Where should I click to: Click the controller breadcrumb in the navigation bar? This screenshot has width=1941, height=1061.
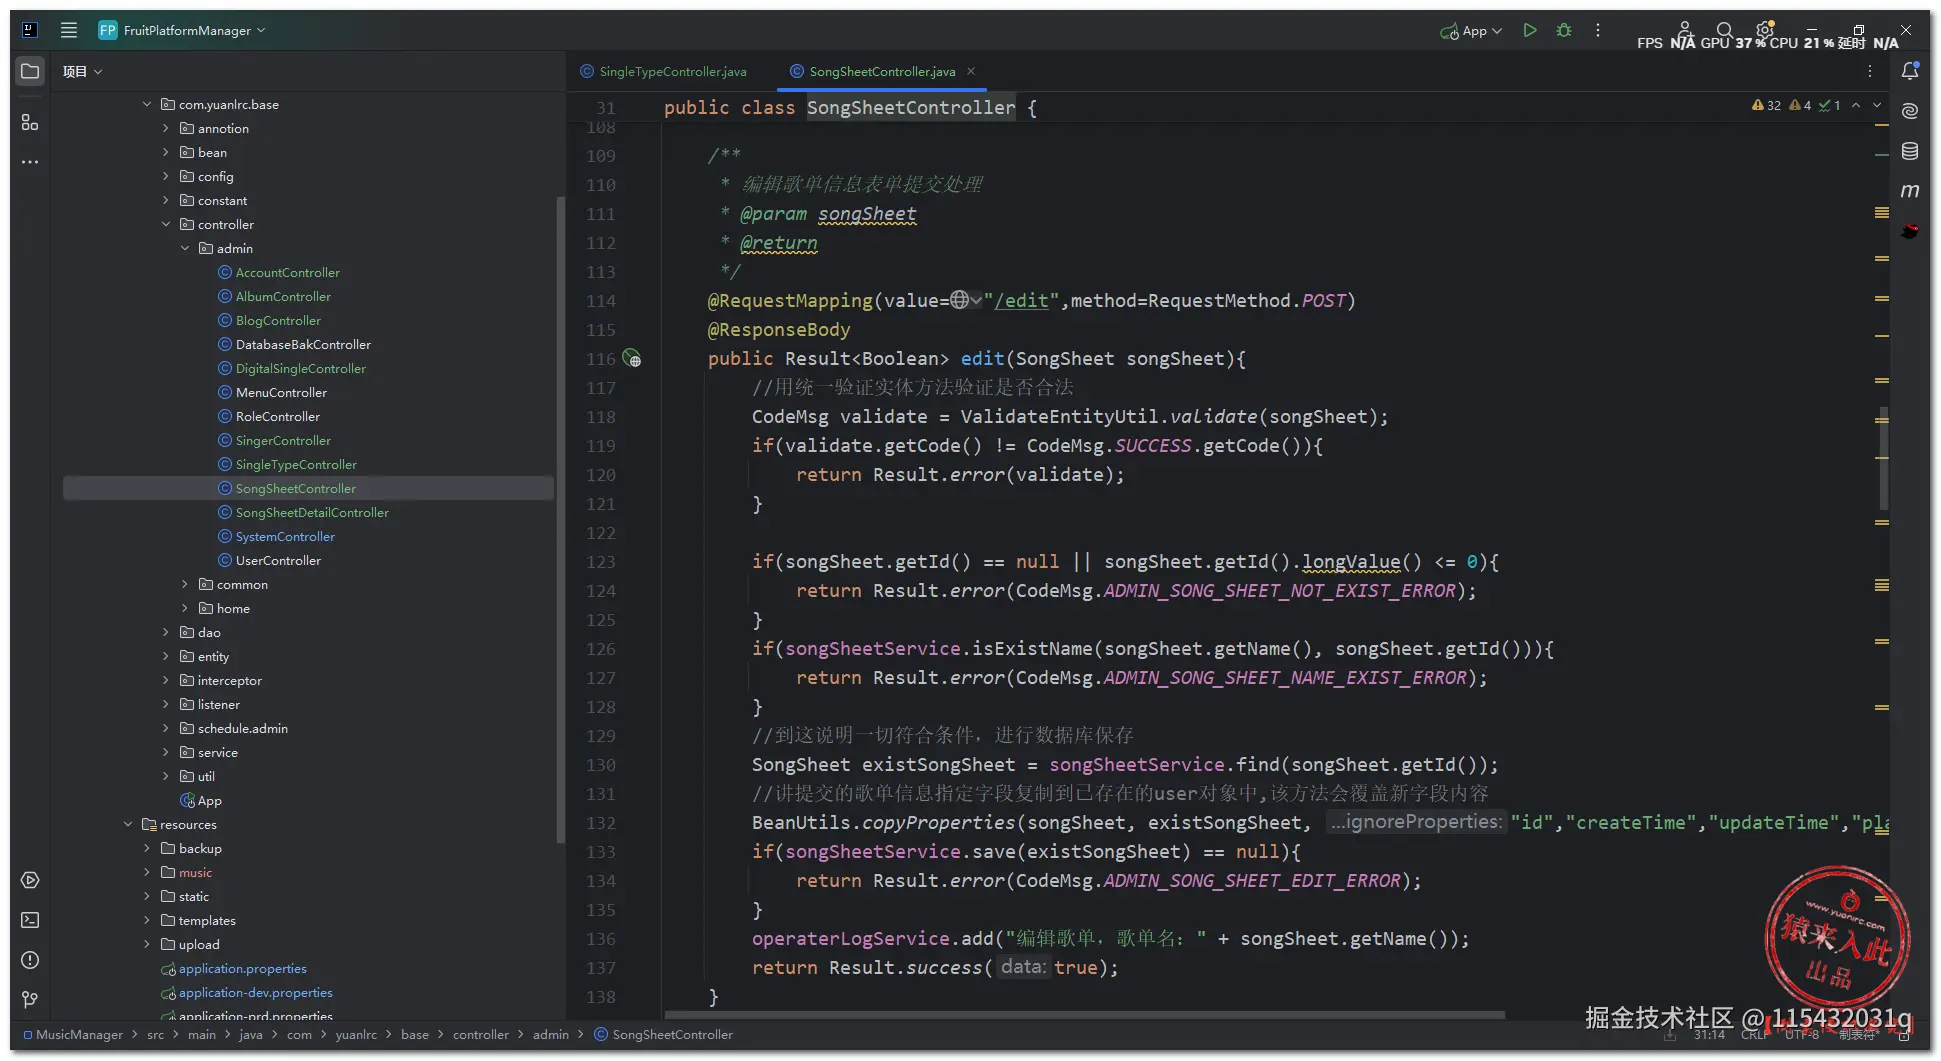click(x=480, y=1035)
